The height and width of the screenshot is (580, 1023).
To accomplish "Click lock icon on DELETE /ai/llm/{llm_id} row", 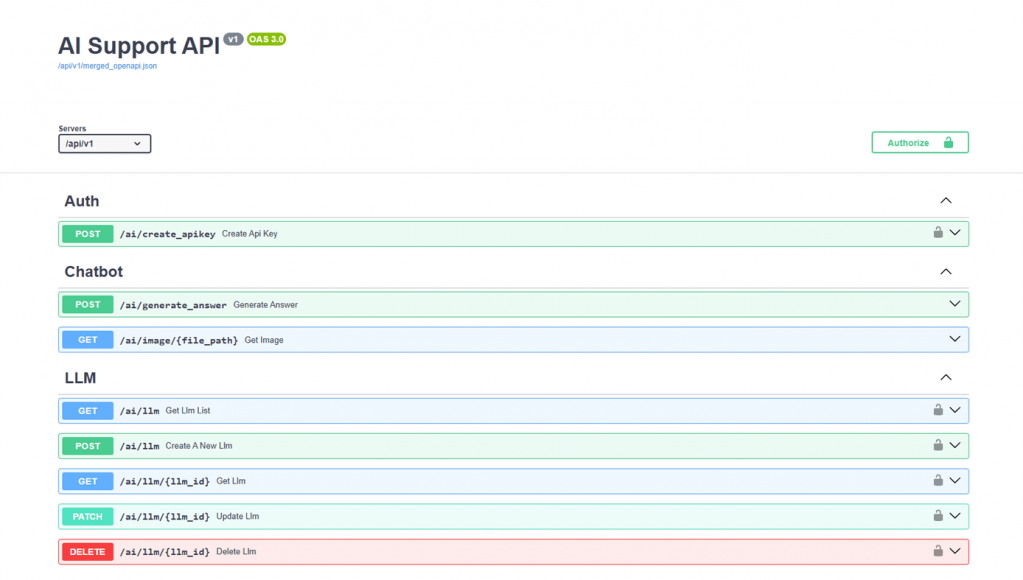I will pyautogui.click(x=938, y=551).
